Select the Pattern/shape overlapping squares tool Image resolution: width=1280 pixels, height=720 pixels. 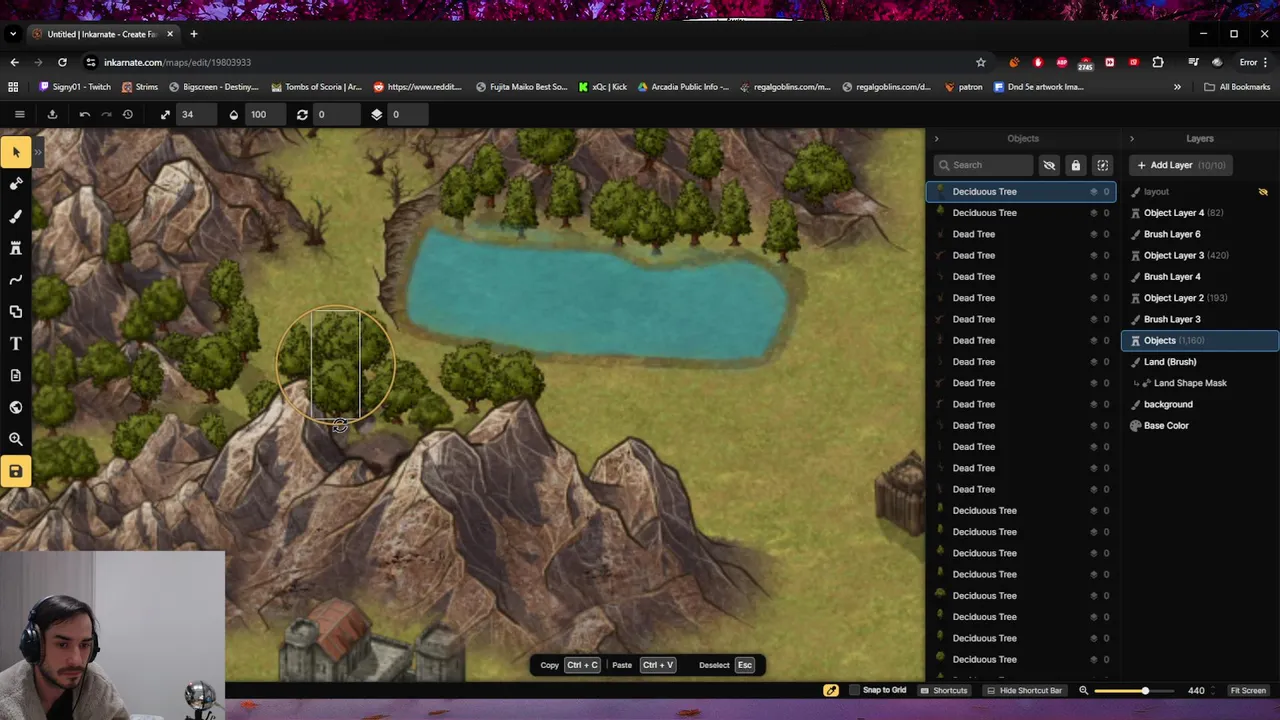(16, 312)
